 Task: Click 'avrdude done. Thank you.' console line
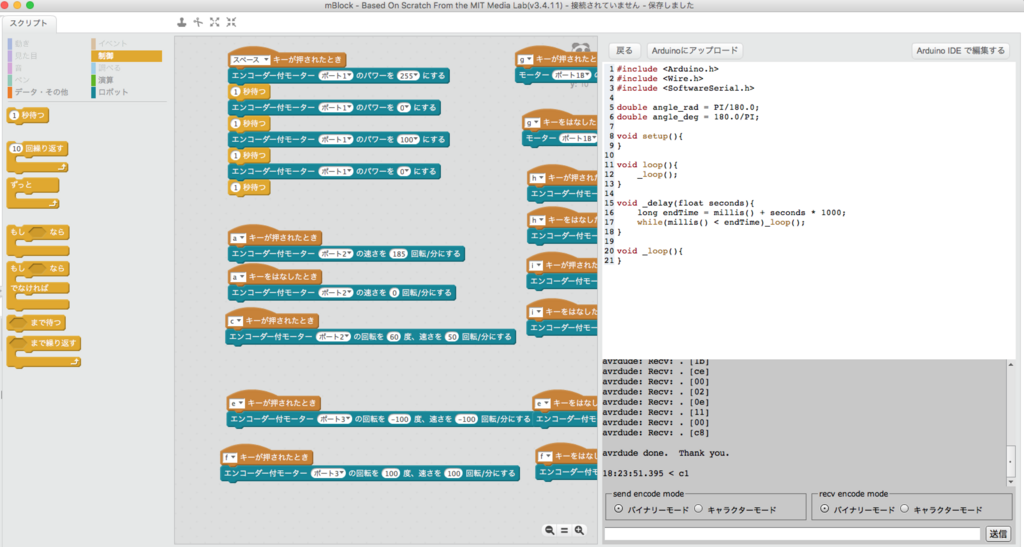tap(665, 453)
